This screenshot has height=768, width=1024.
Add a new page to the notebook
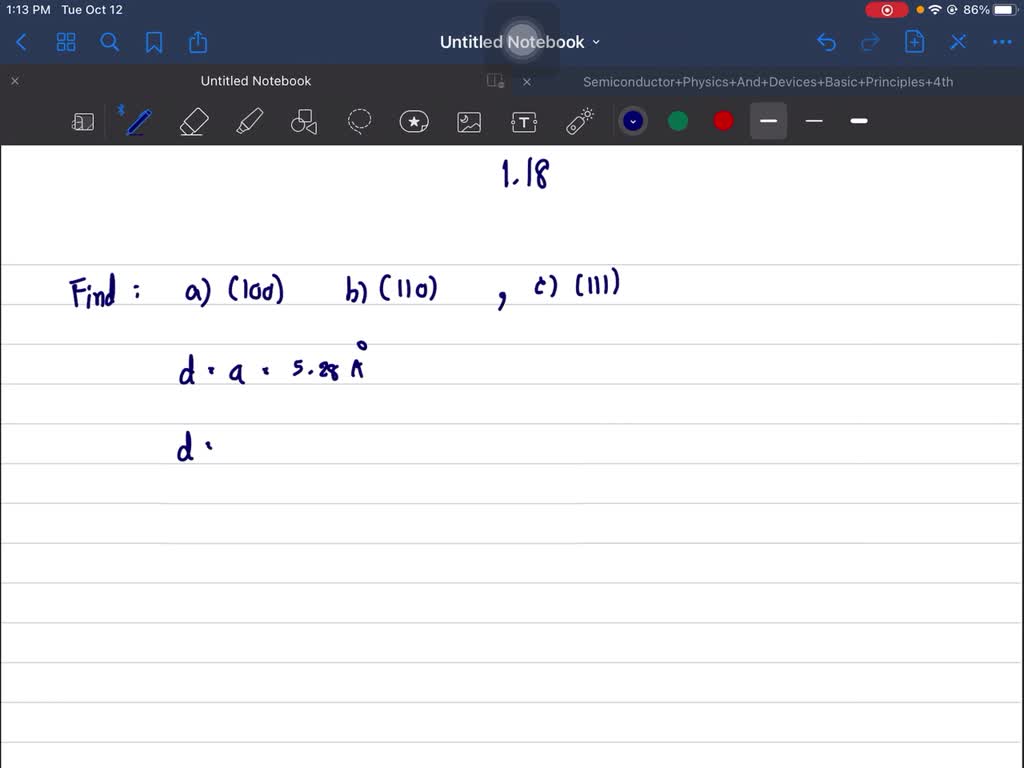(x=913, y=42)
